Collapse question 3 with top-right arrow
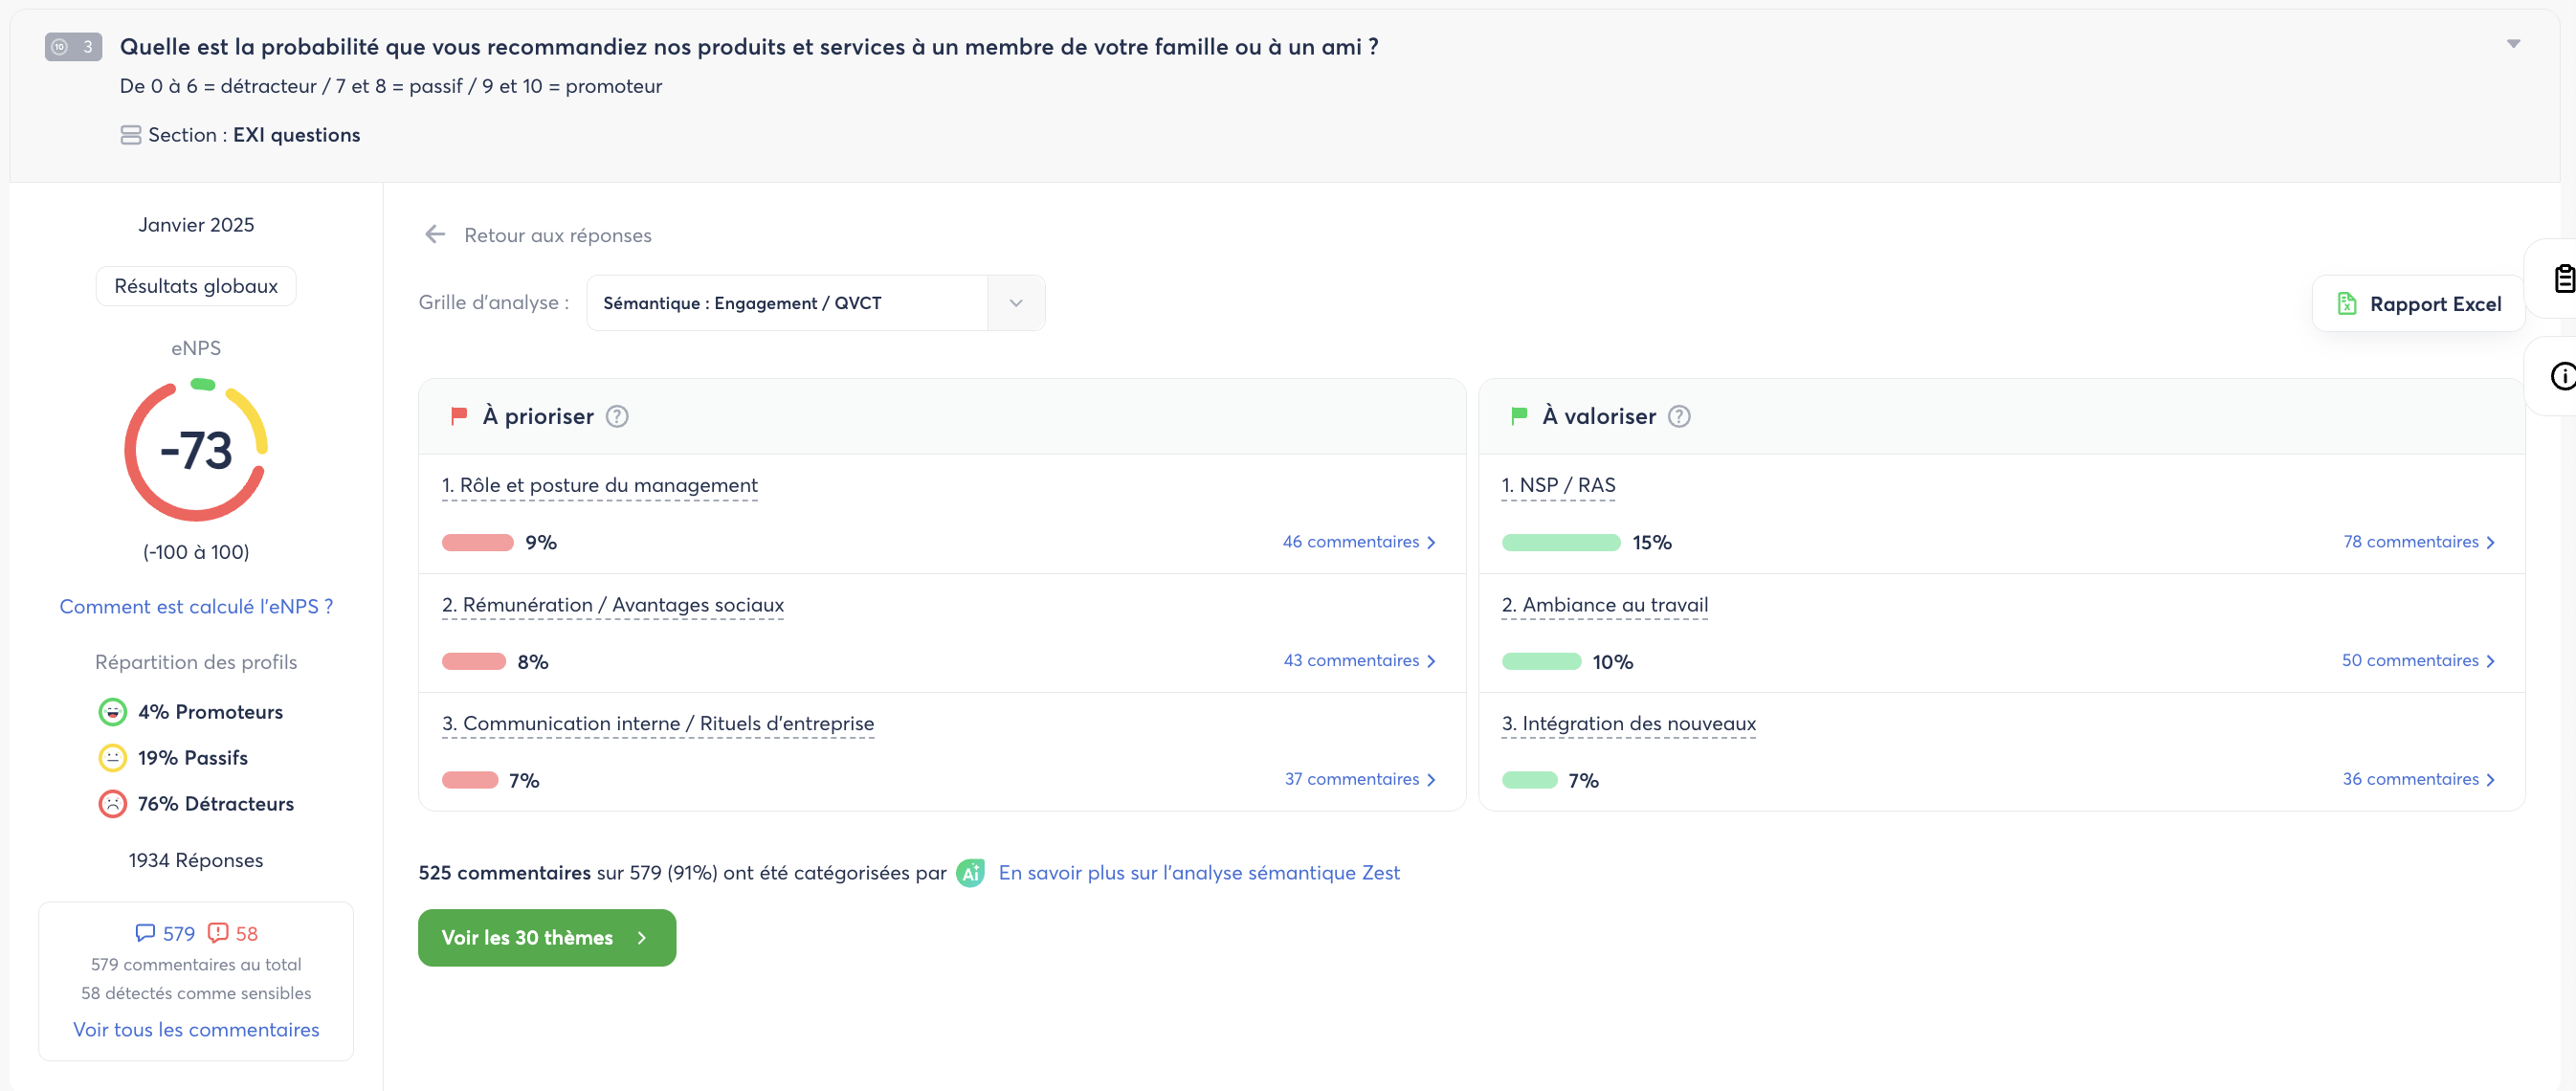This screenshot has height=1091, width=2576. point(2512,44)
